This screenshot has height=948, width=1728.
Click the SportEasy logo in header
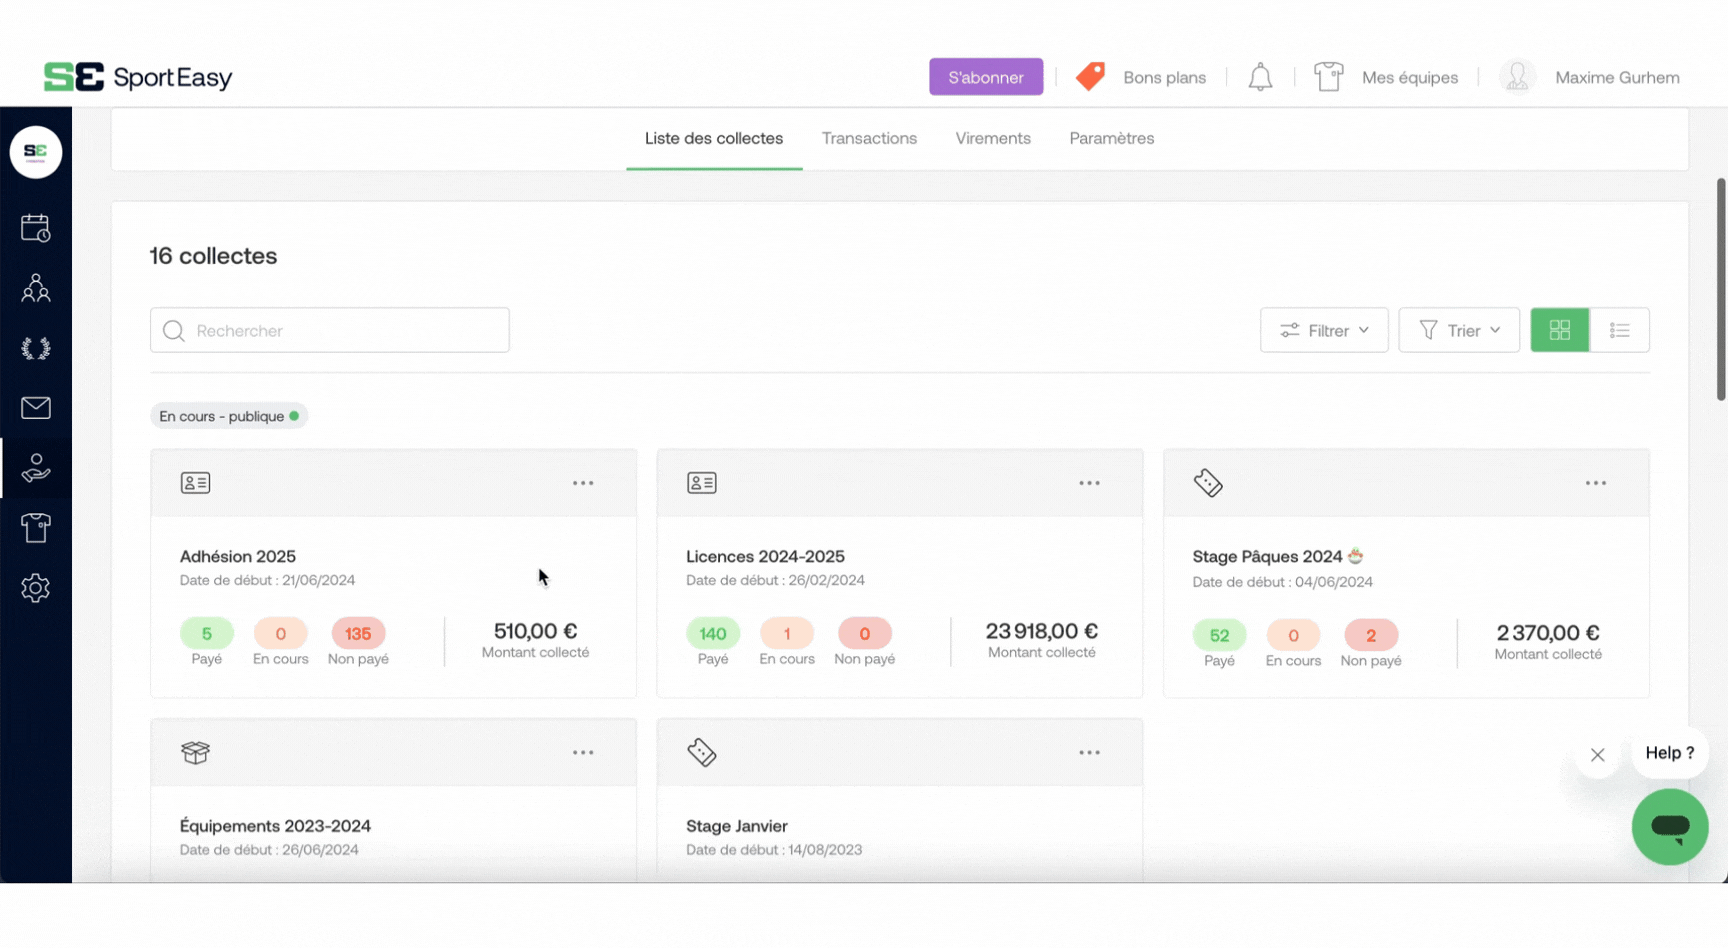138,77
